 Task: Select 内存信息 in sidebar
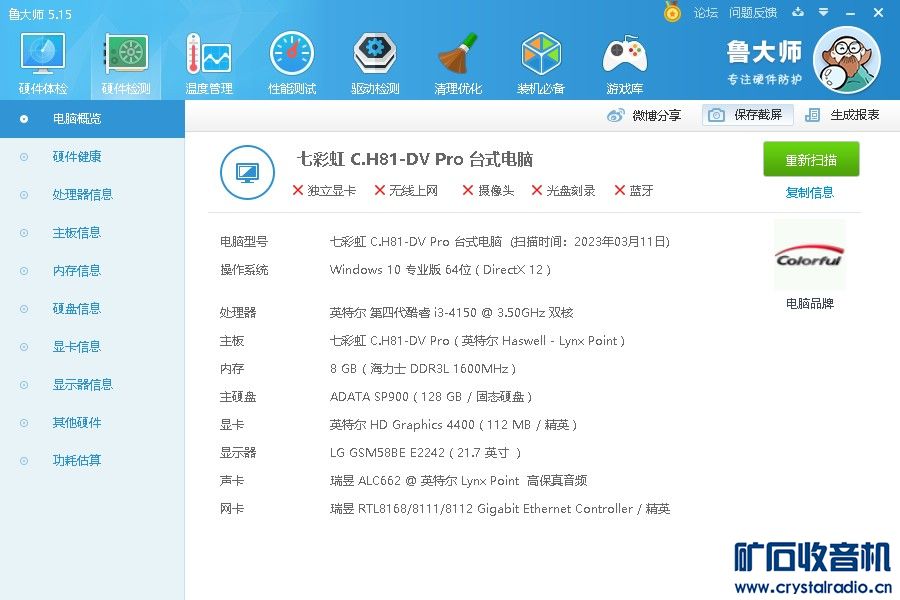77,270
